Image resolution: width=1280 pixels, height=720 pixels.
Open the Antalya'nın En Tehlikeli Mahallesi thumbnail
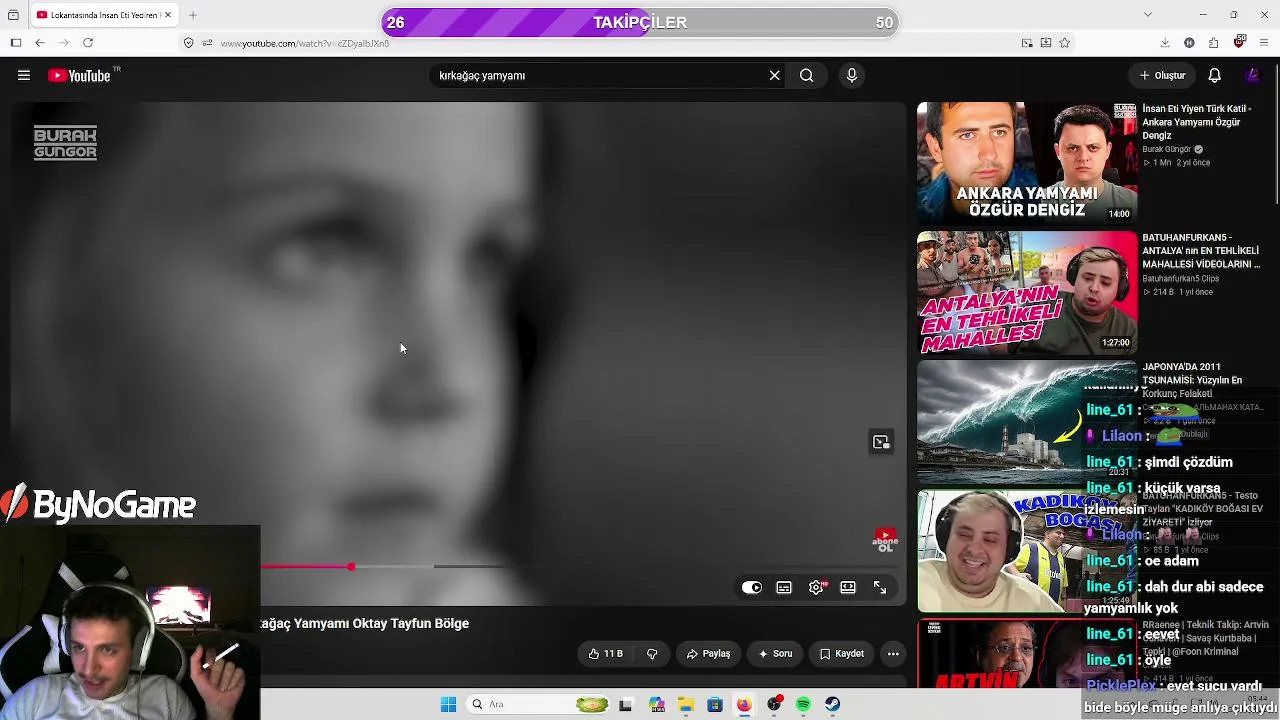[1027, 293]
